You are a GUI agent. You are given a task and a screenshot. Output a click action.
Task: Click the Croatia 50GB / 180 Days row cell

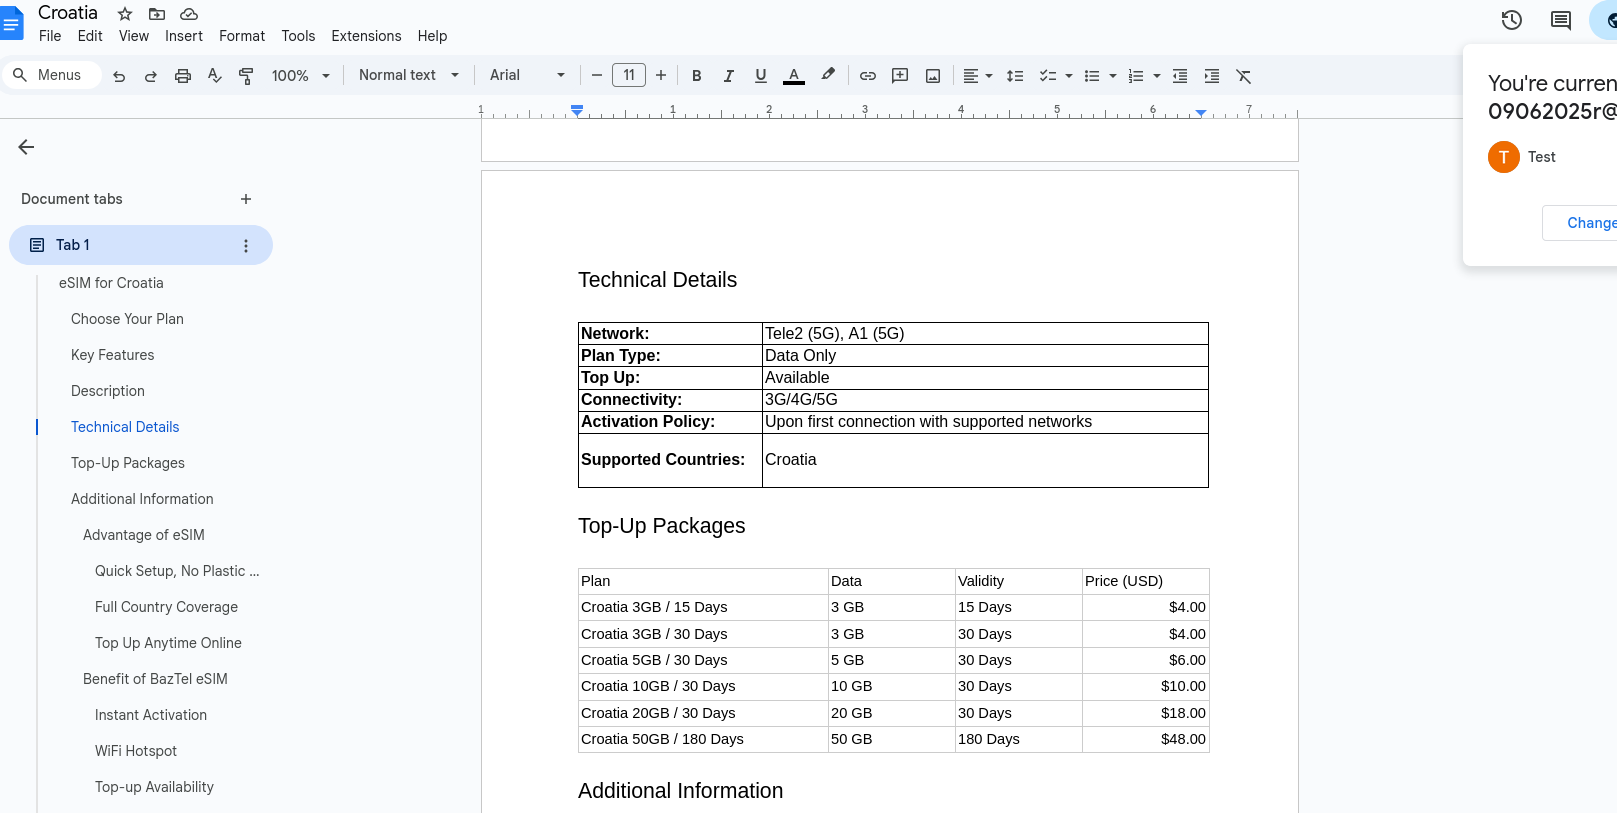click(703, 739)
